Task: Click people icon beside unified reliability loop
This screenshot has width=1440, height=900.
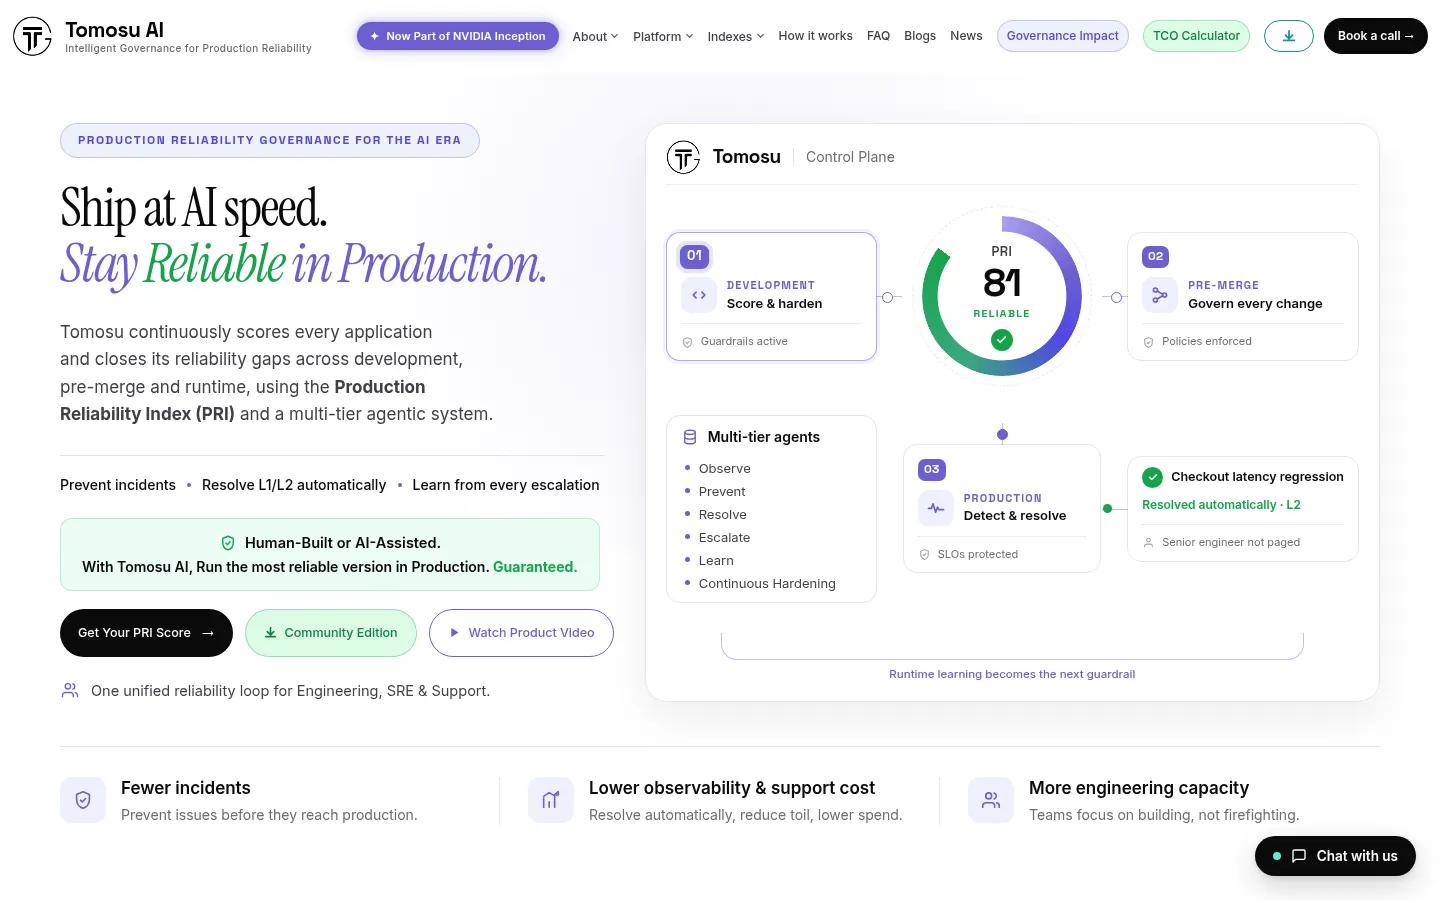Action: point(70,690)
